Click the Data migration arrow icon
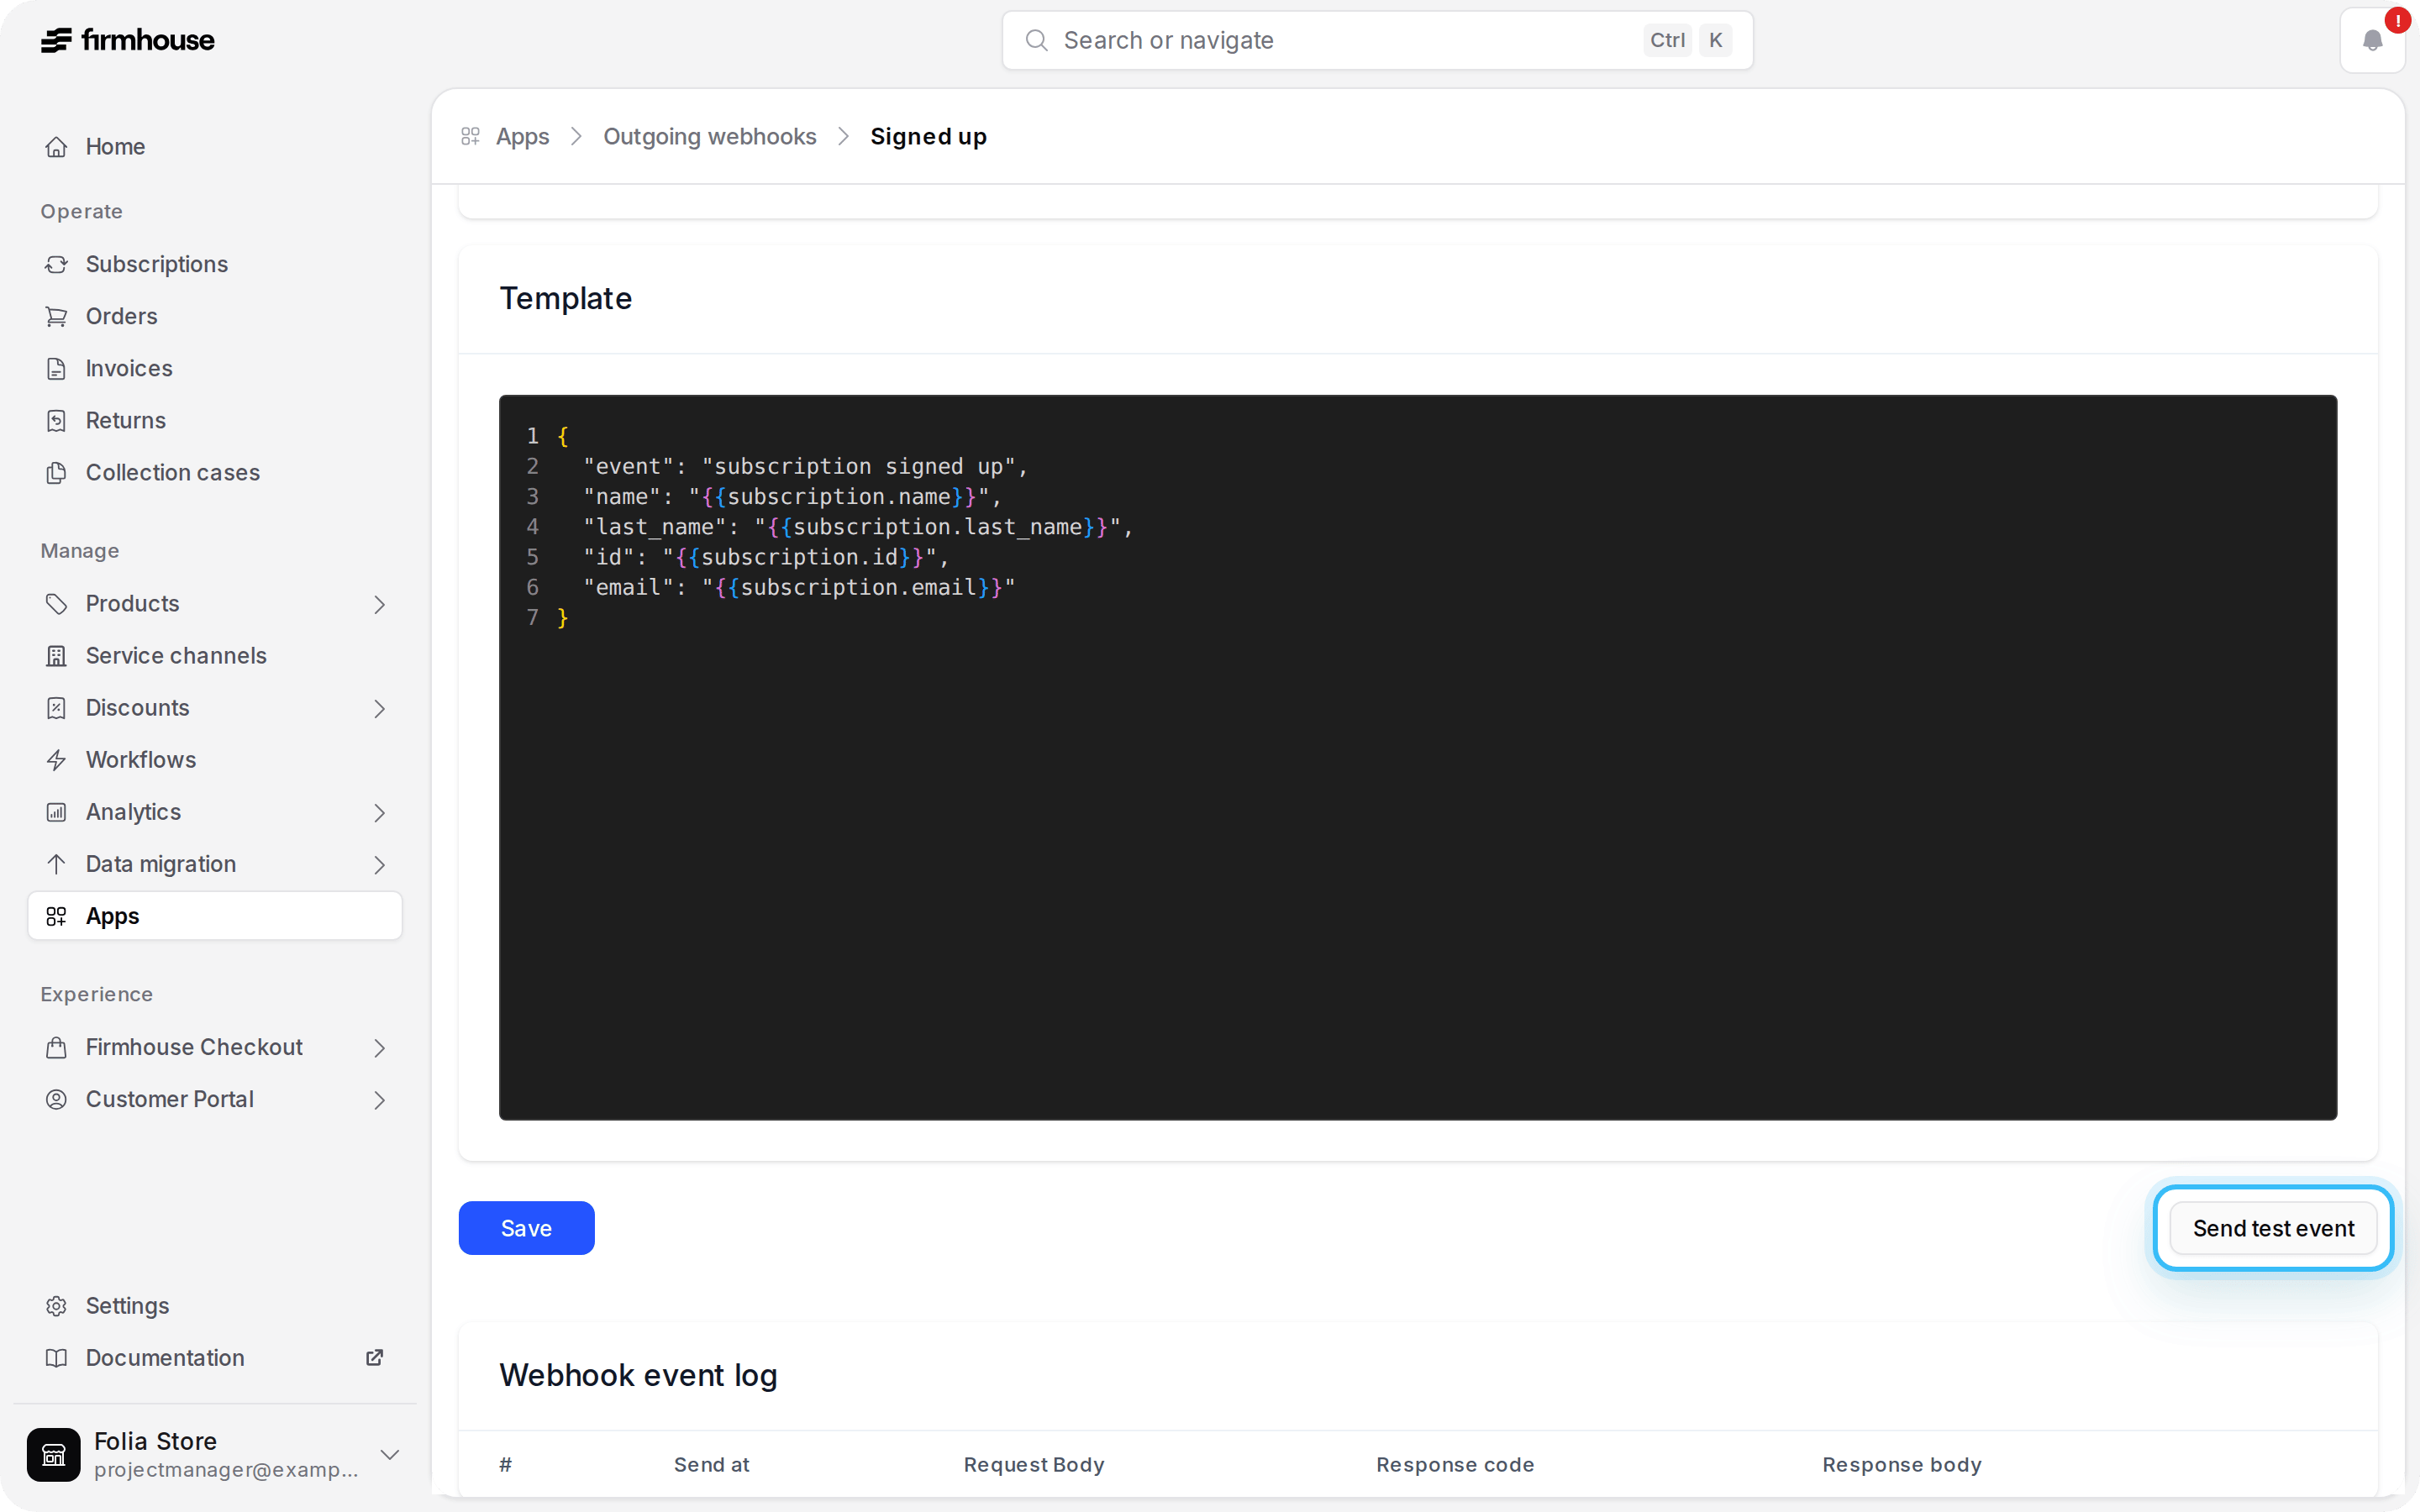Image resolution: width=2420 pixels, height=1512 pixels. (57, 864)
